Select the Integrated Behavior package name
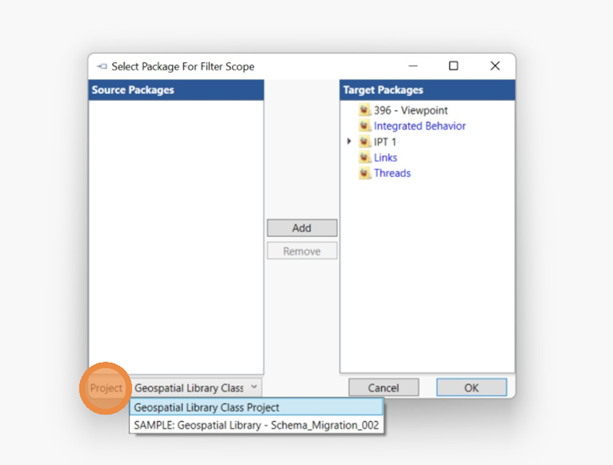Image resolution: width=613 pixels, height=465 pixels. [420, 127]
